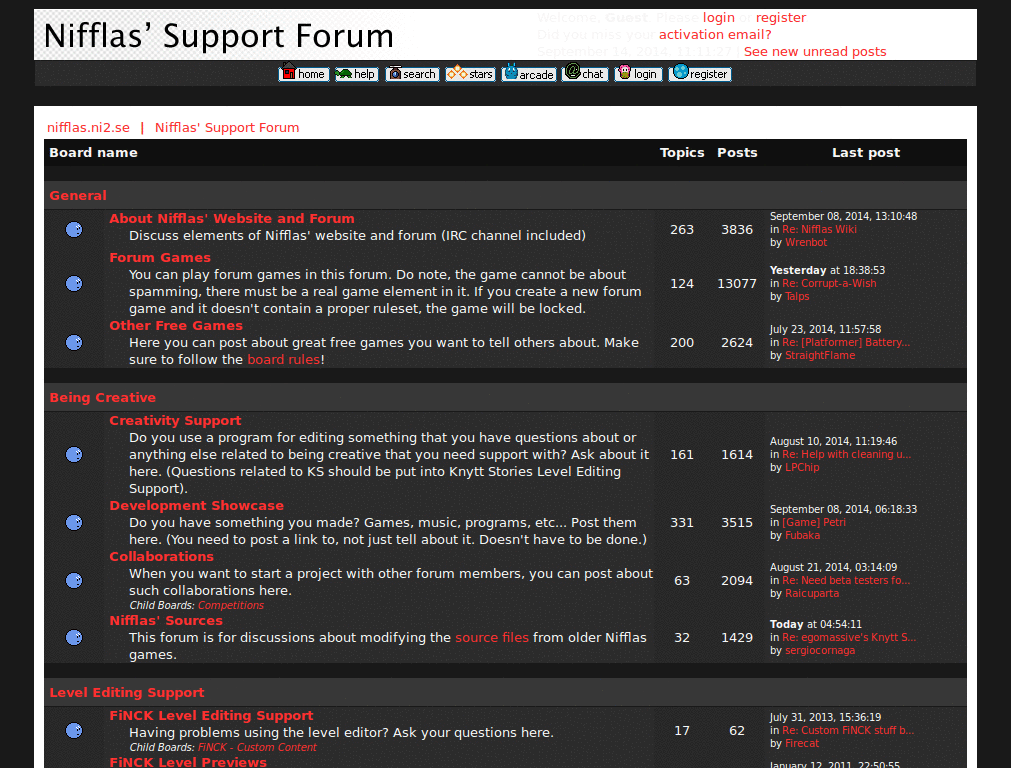This screenshot has width=1024, height=768.
Task: View Fubaka's profile
Action: tap(803, 536)
